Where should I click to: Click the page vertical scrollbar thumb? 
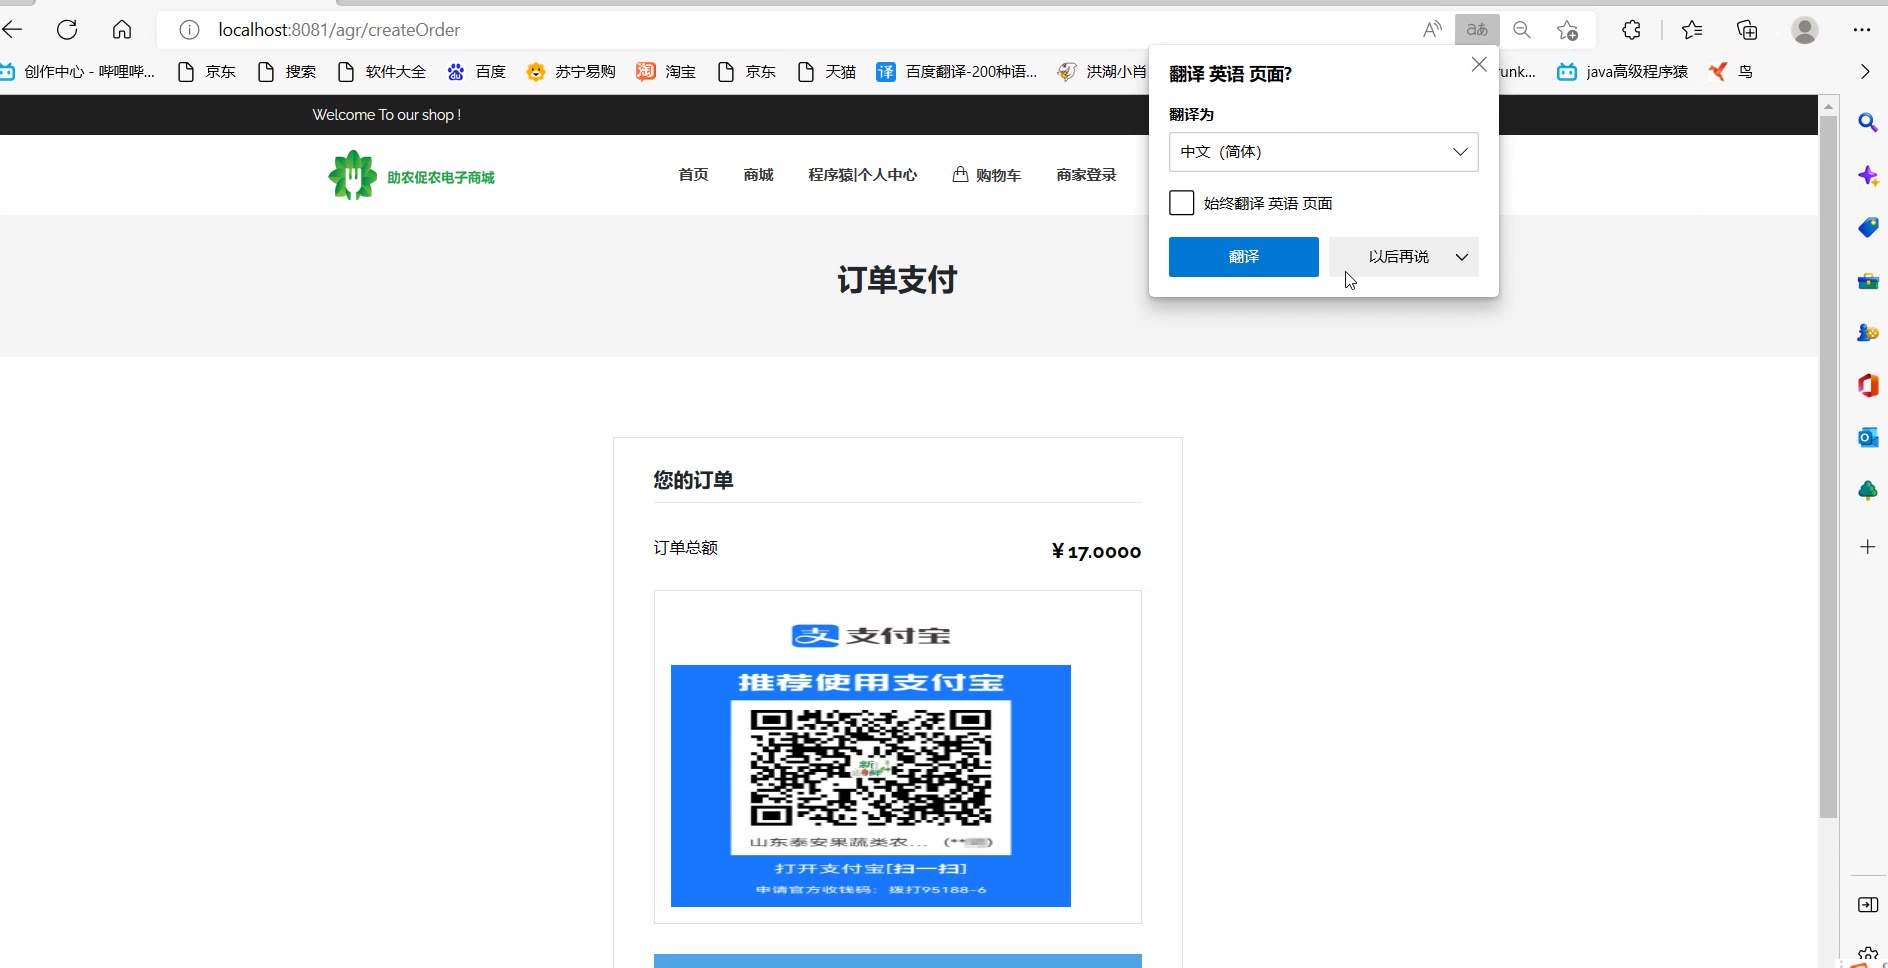coord(1828,465)
